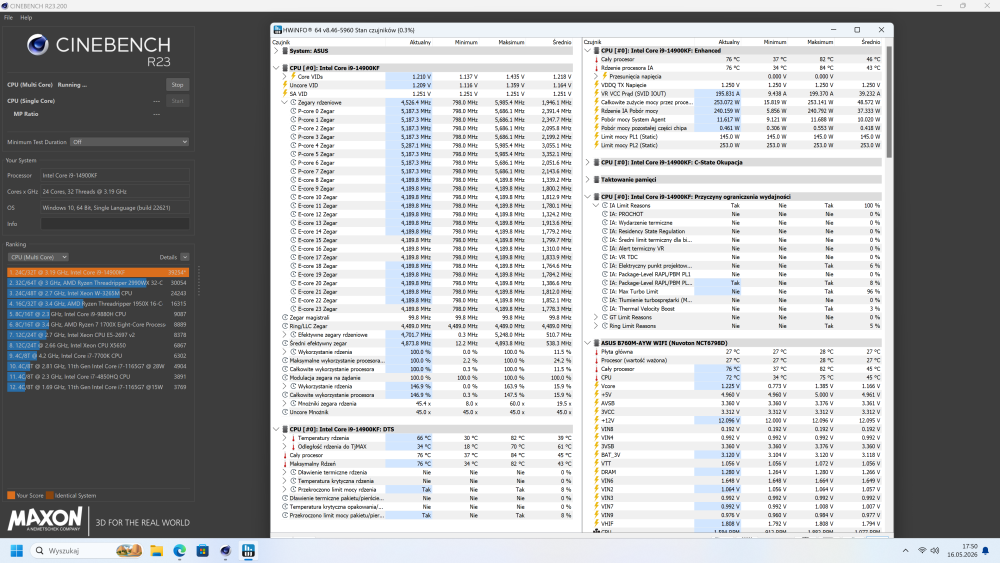The height and width of the screenshot is (563, 1000).
Task: Click the volume icon in system tray
Action: (935, 550)
